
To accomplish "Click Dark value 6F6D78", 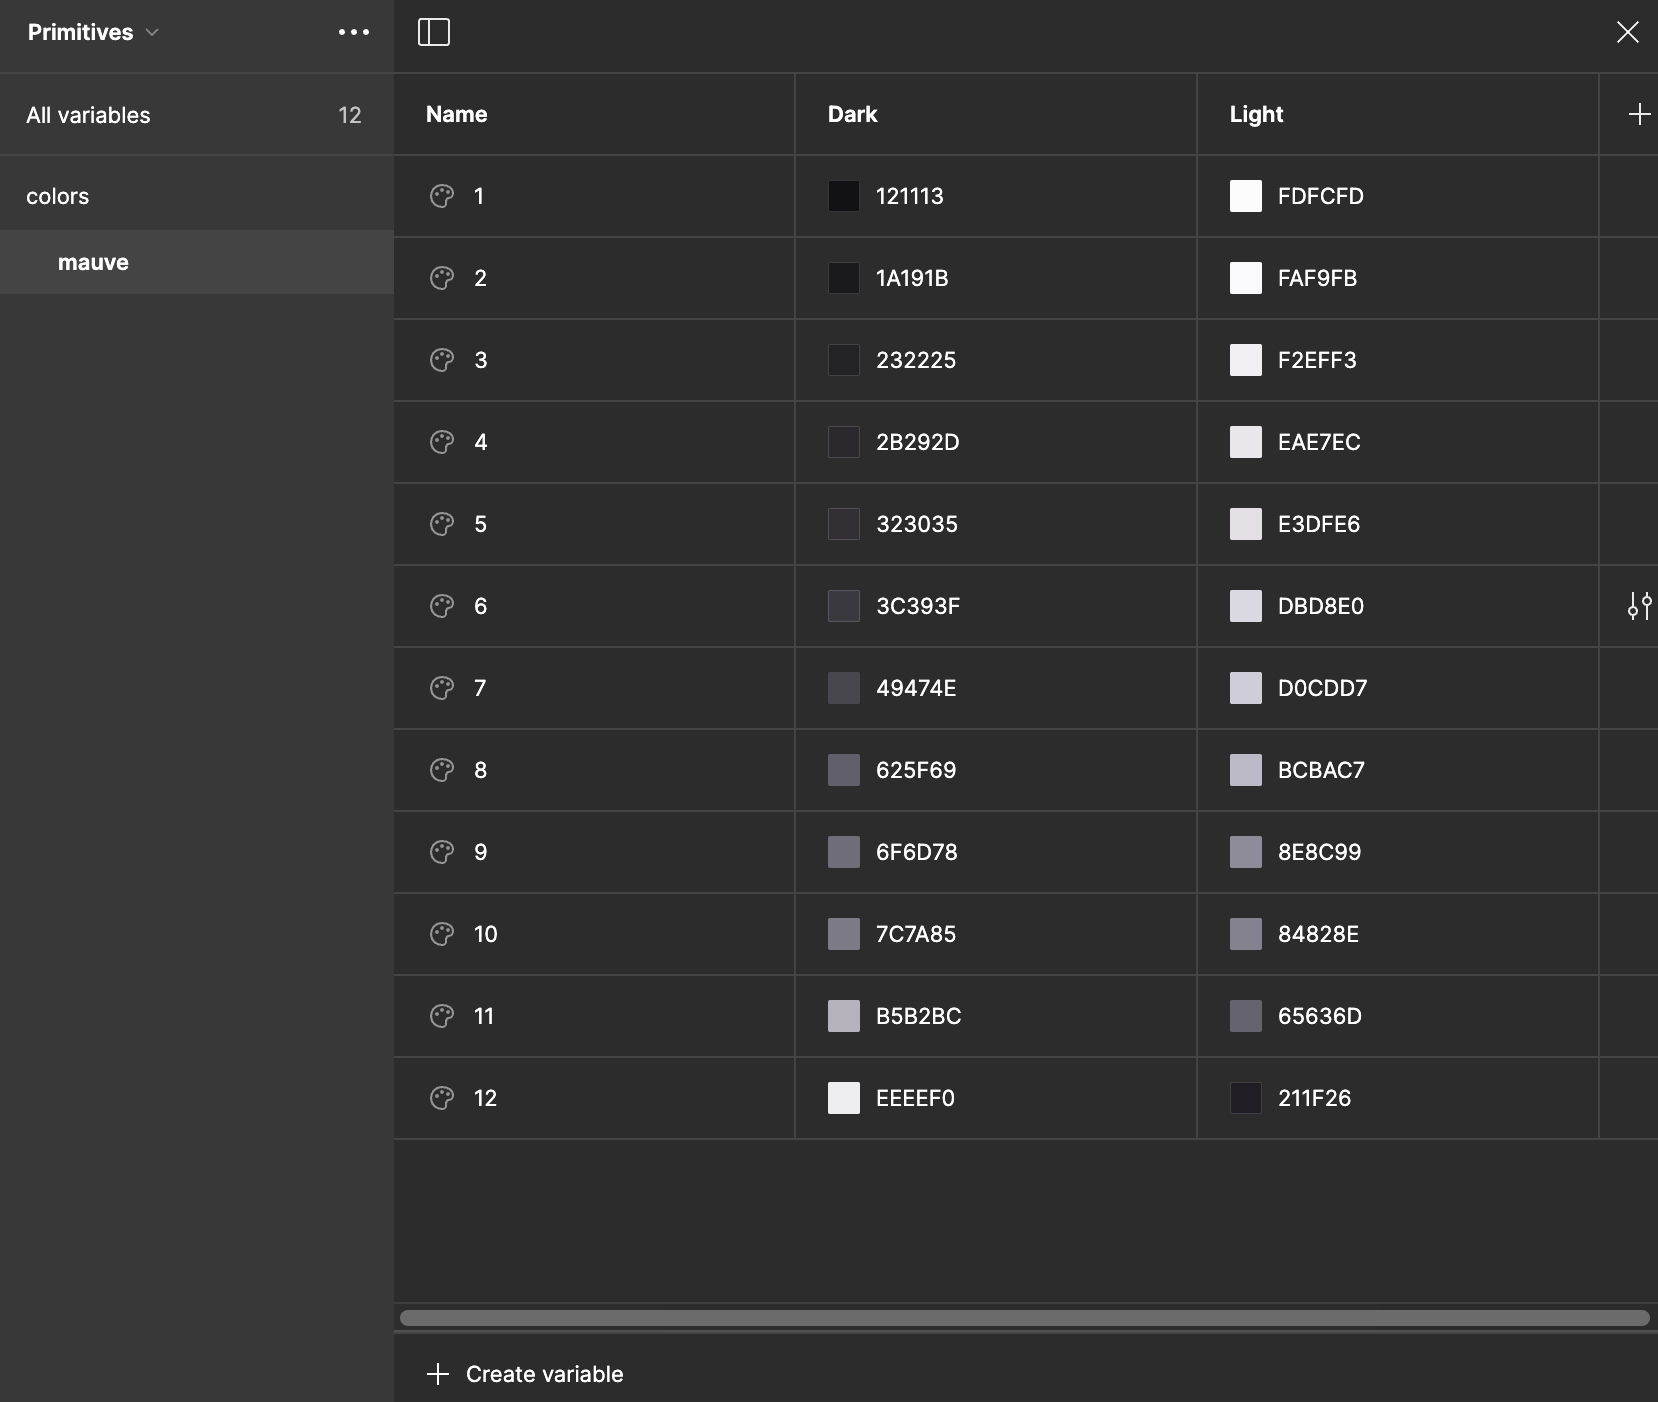I will point(917,852).
